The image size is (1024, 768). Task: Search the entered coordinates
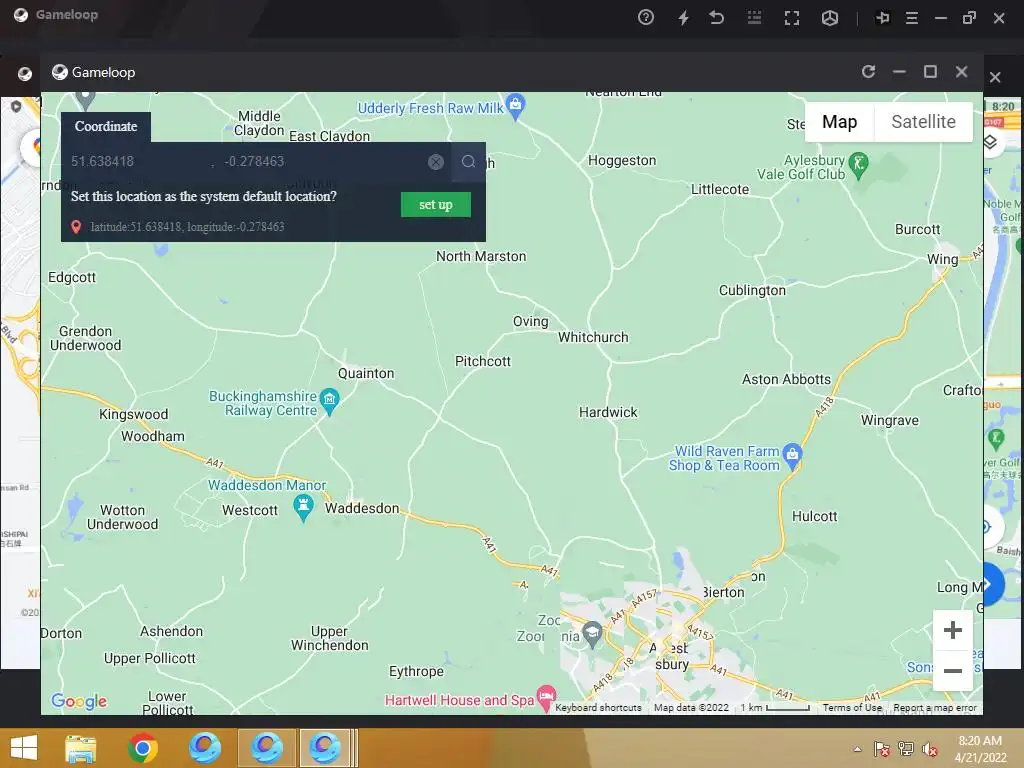click(x=468, y=161)
